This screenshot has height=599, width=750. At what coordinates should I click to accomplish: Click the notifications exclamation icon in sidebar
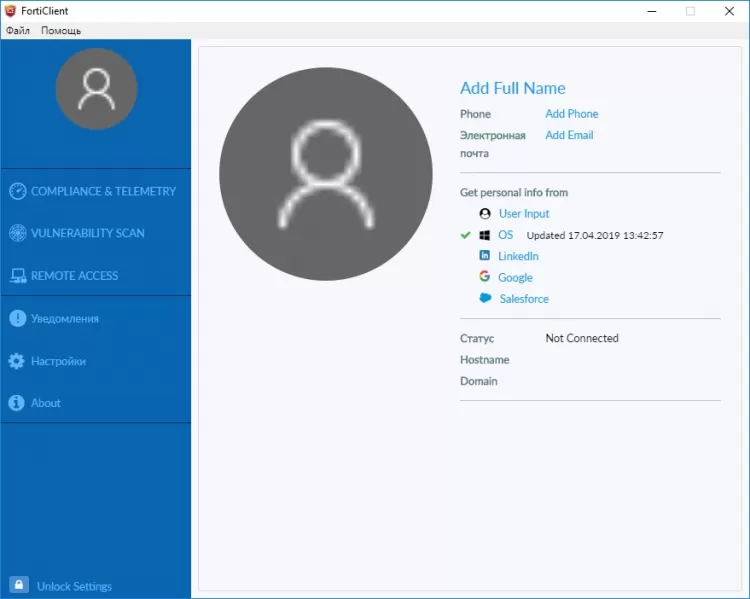point(17,319)
